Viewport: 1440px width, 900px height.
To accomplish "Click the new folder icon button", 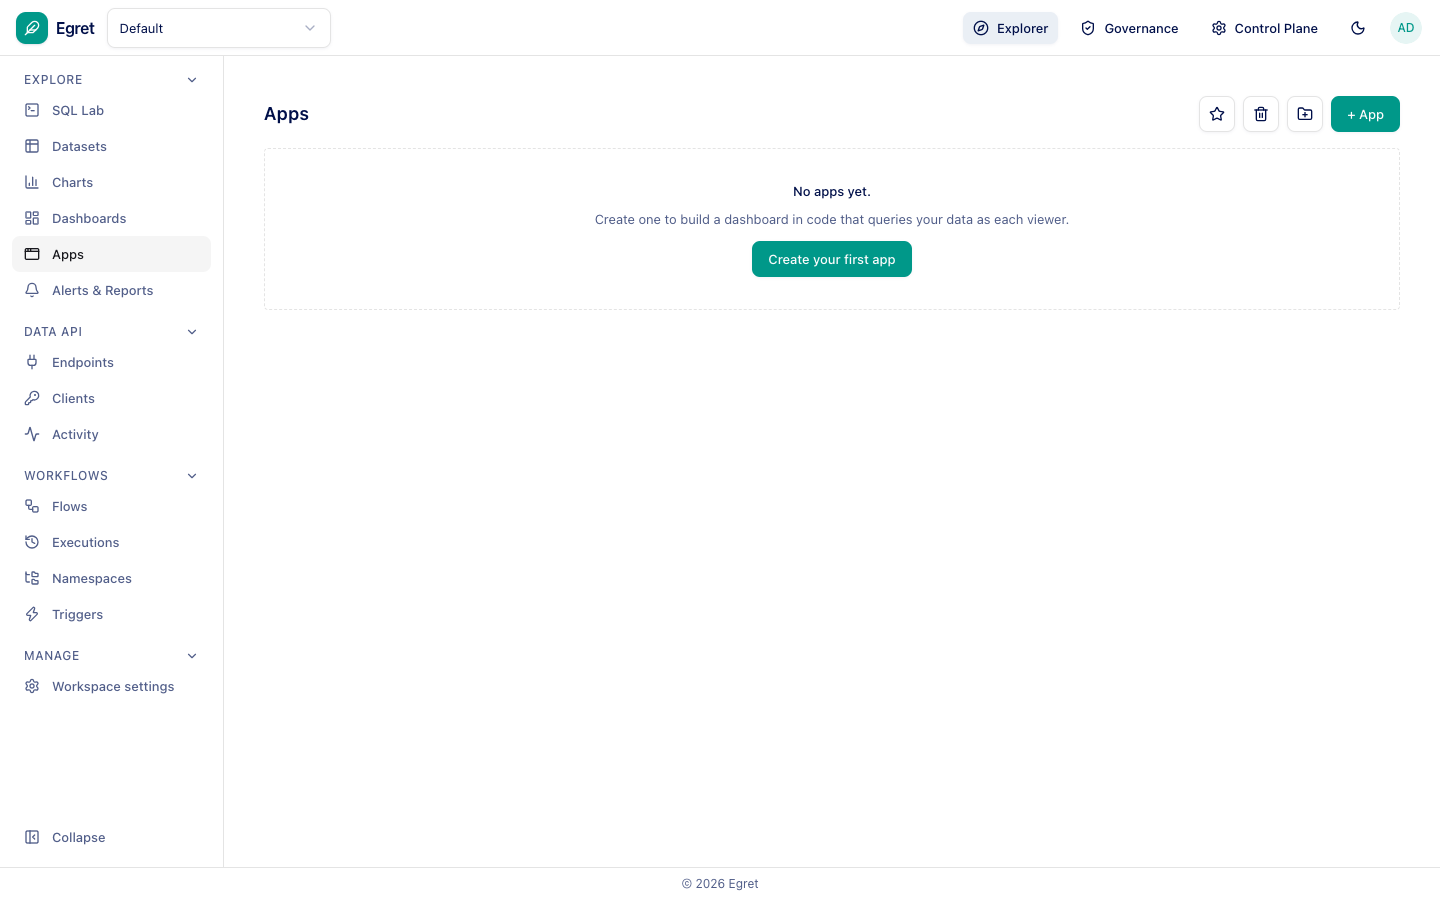I will (x=1305, y=114).
